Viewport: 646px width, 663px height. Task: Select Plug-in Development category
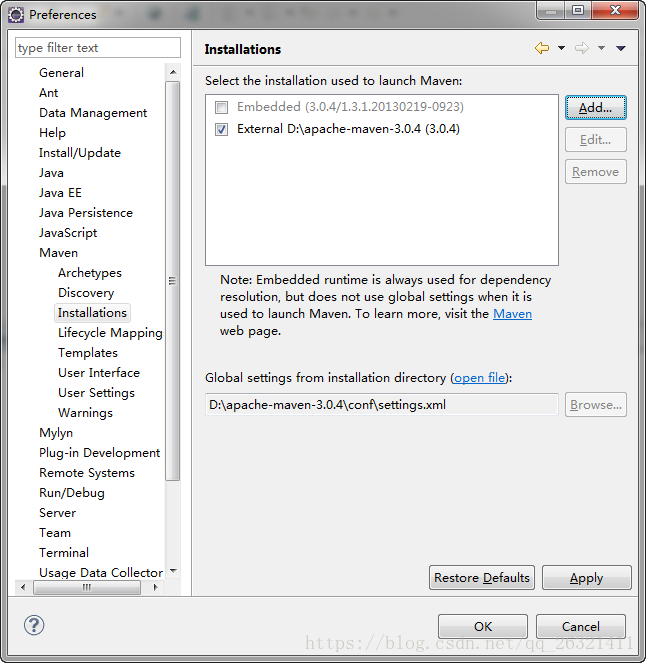(x=99, y=453)
